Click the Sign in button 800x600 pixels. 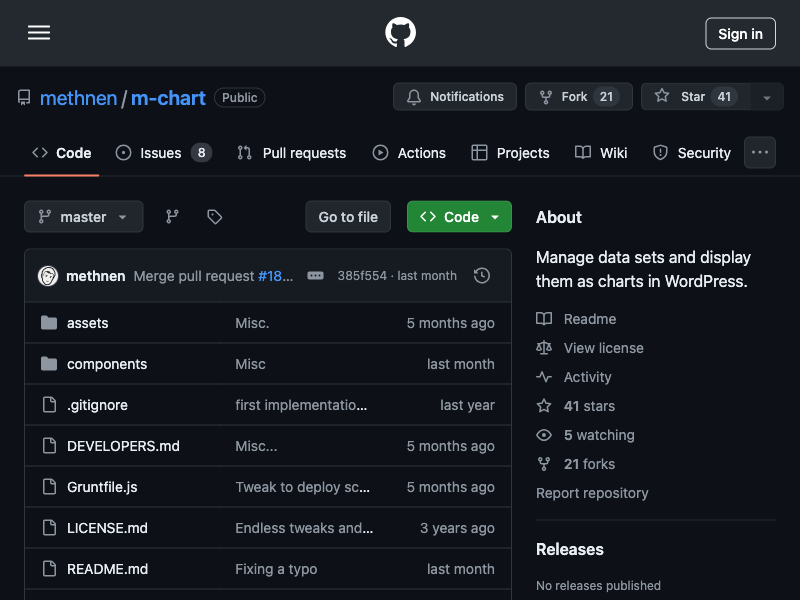pos(740,34)
